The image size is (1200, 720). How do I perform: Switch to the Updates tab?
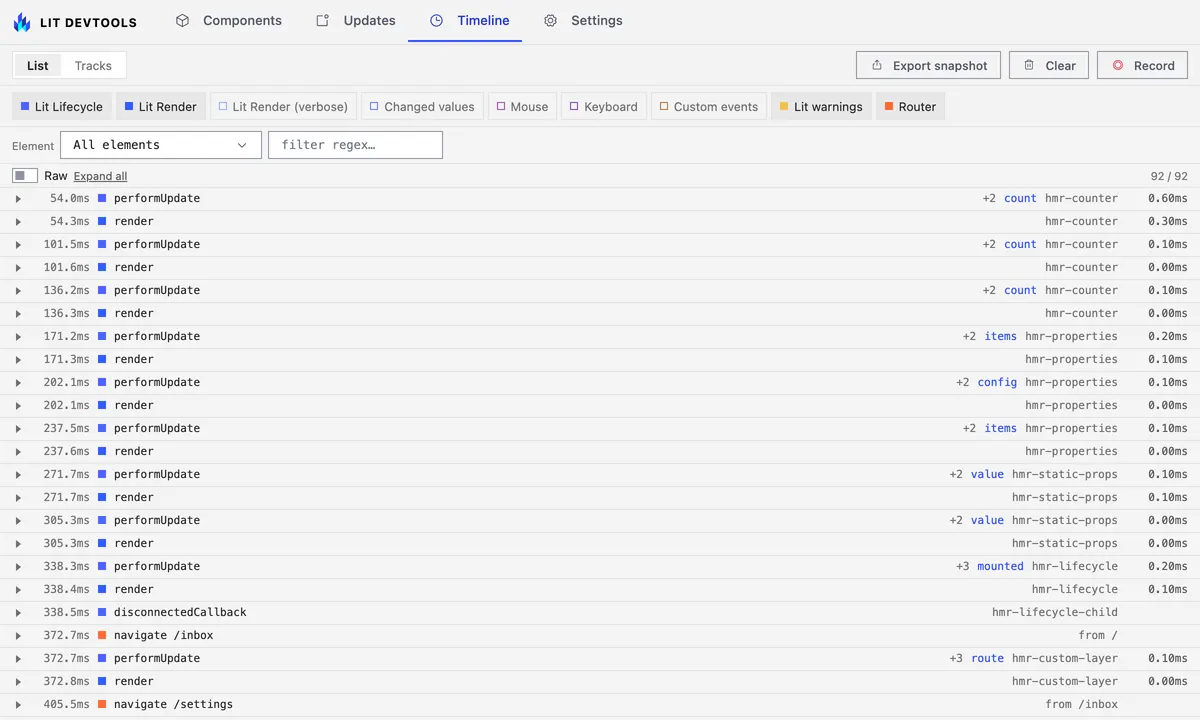(x=355, y=20)
